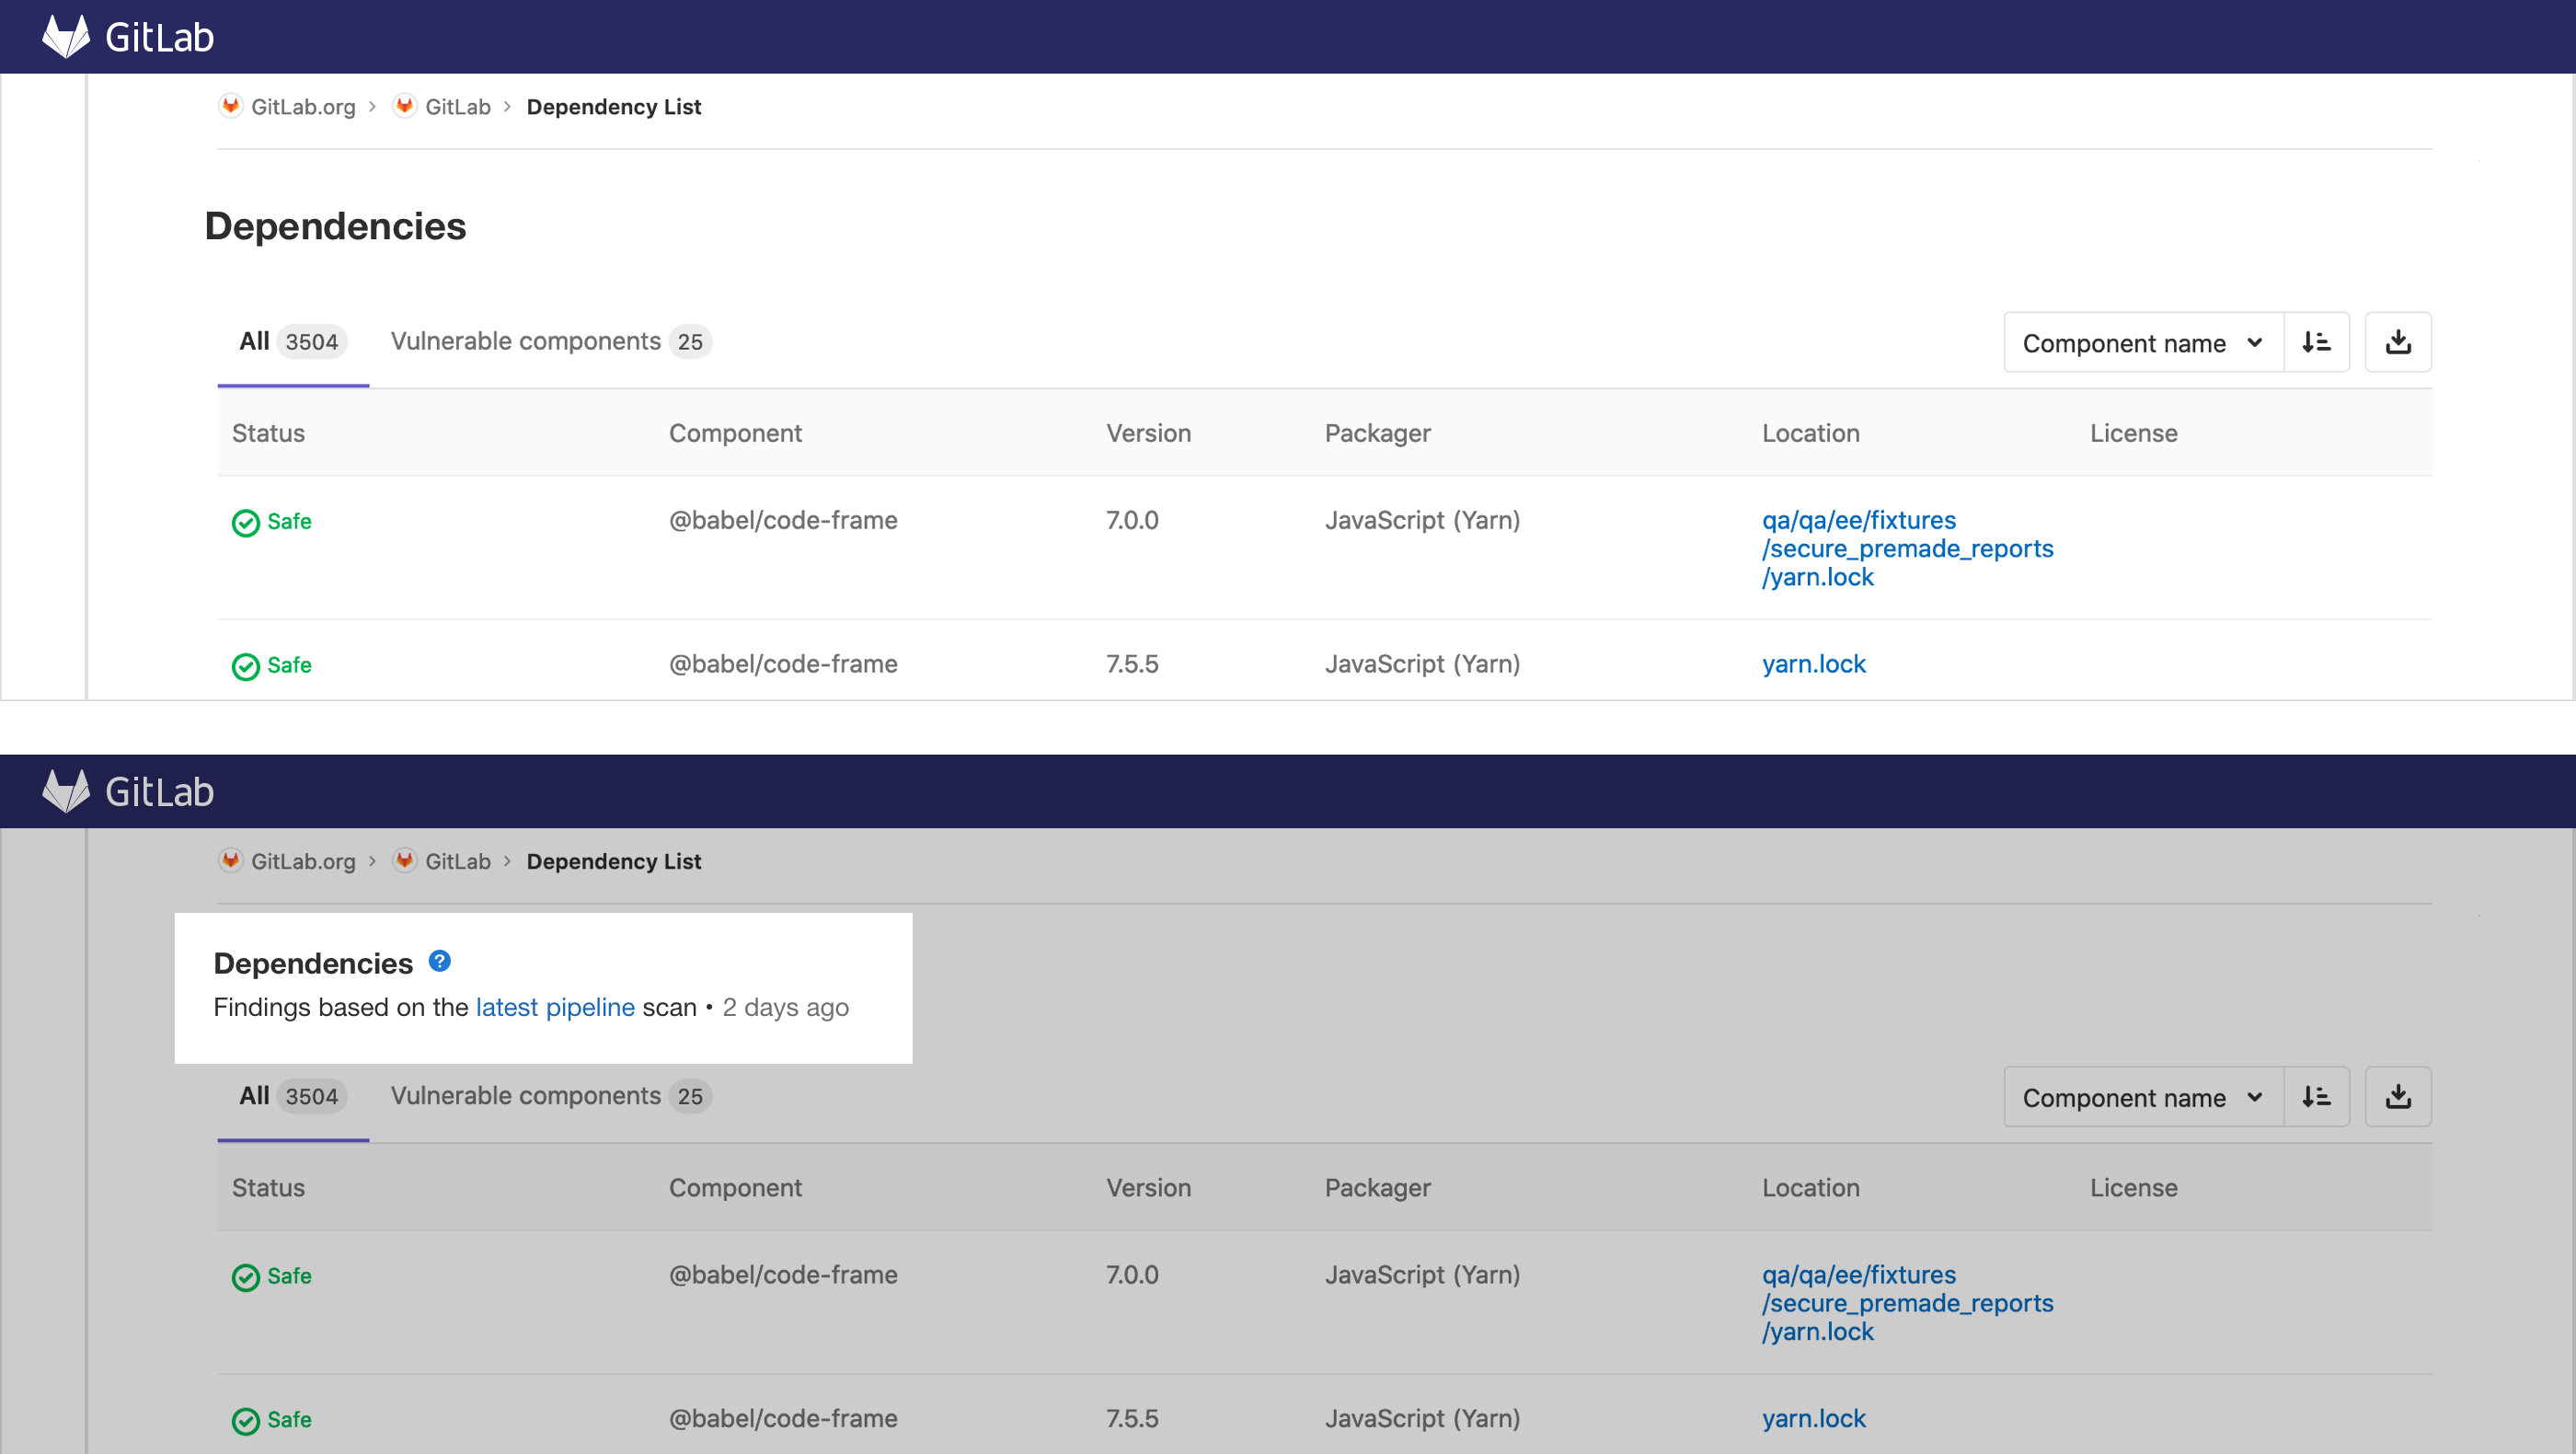Screen dimensions: 2576x1454
Task: Open the short yarn.lock link for 7.5.5 in lower mockup
Action: pos(1813,1418)
